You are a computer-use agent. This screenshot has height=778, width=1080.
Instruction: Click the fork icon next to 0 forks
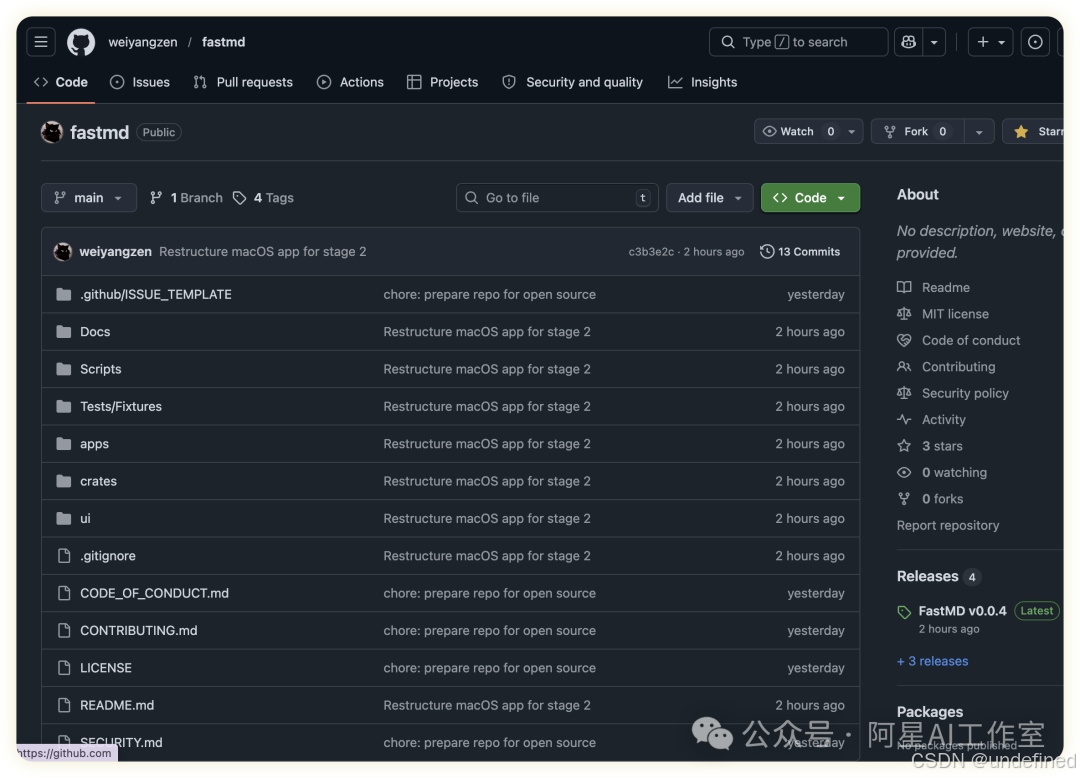(904, 499)
